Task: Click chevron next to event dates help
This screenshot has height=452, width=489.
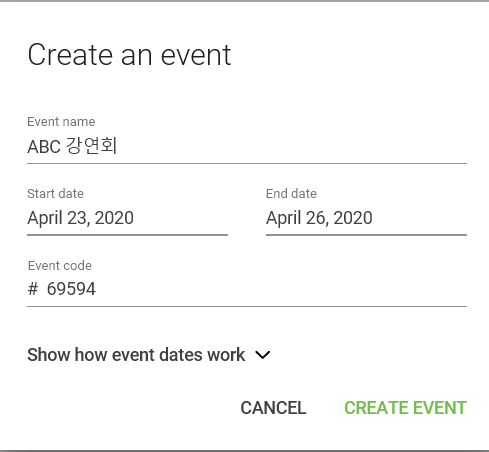Action: (263, 355)
